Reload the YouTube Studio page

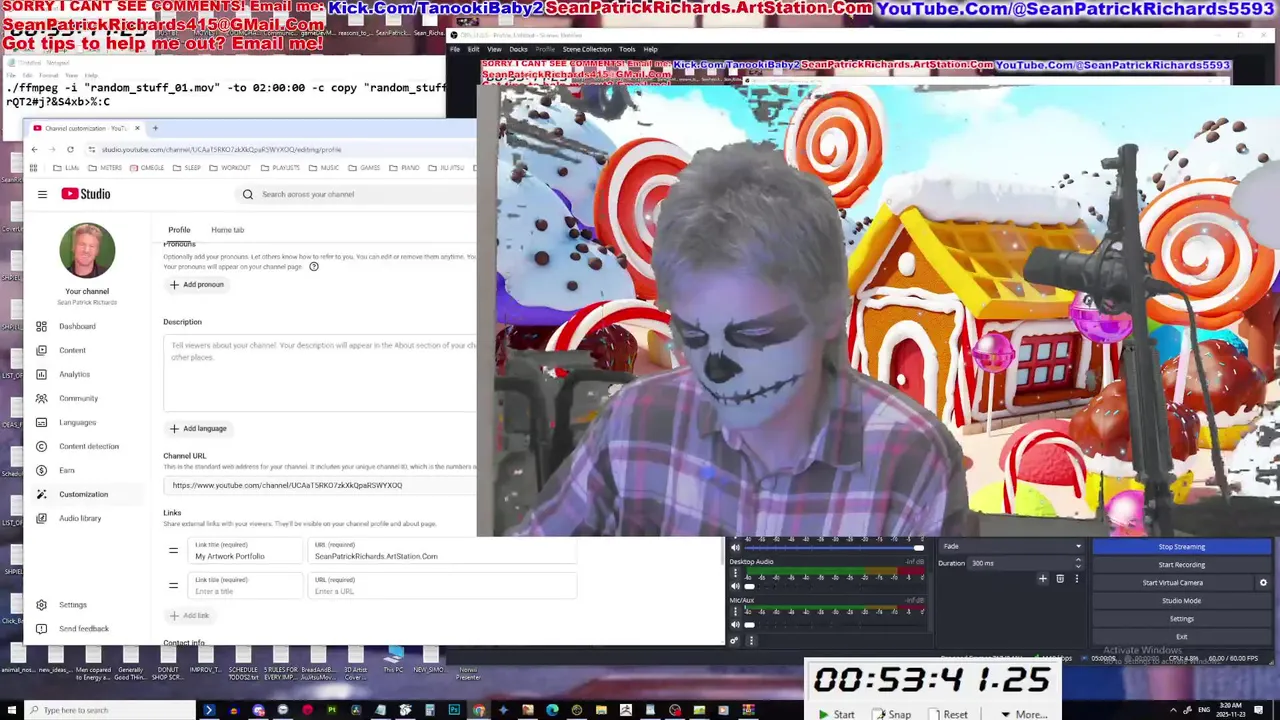[x=70, y=149]
